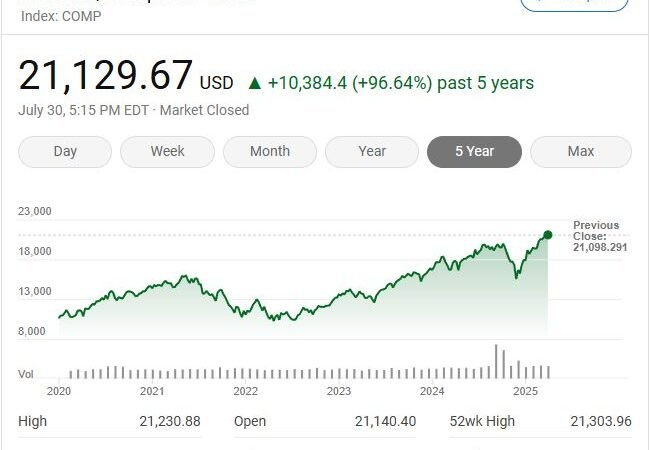Click the 2022 marker on time axis
Image resolution: width=651 pixels, height=450 pixels.
click(246, 391)
